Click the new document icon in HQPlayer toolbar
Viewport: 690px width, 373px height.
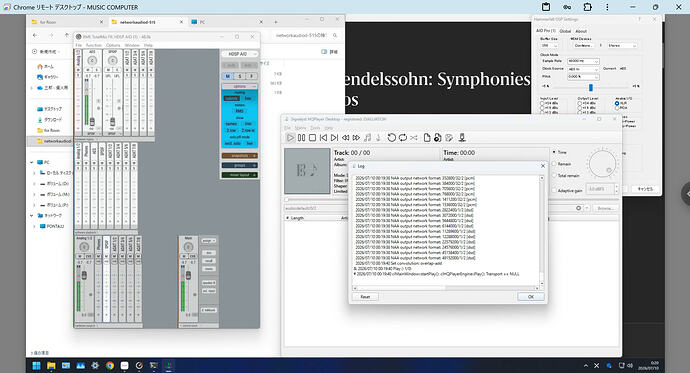[426, 138]
